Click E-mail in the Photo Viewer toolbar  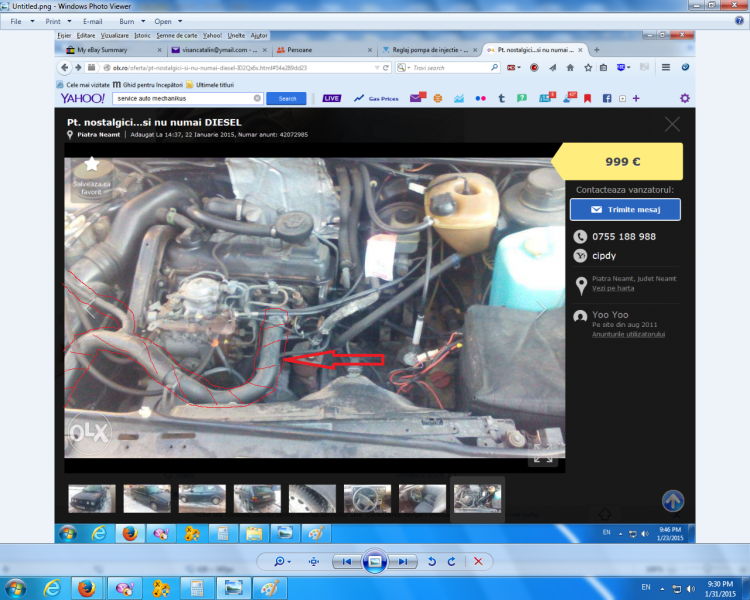92,21
